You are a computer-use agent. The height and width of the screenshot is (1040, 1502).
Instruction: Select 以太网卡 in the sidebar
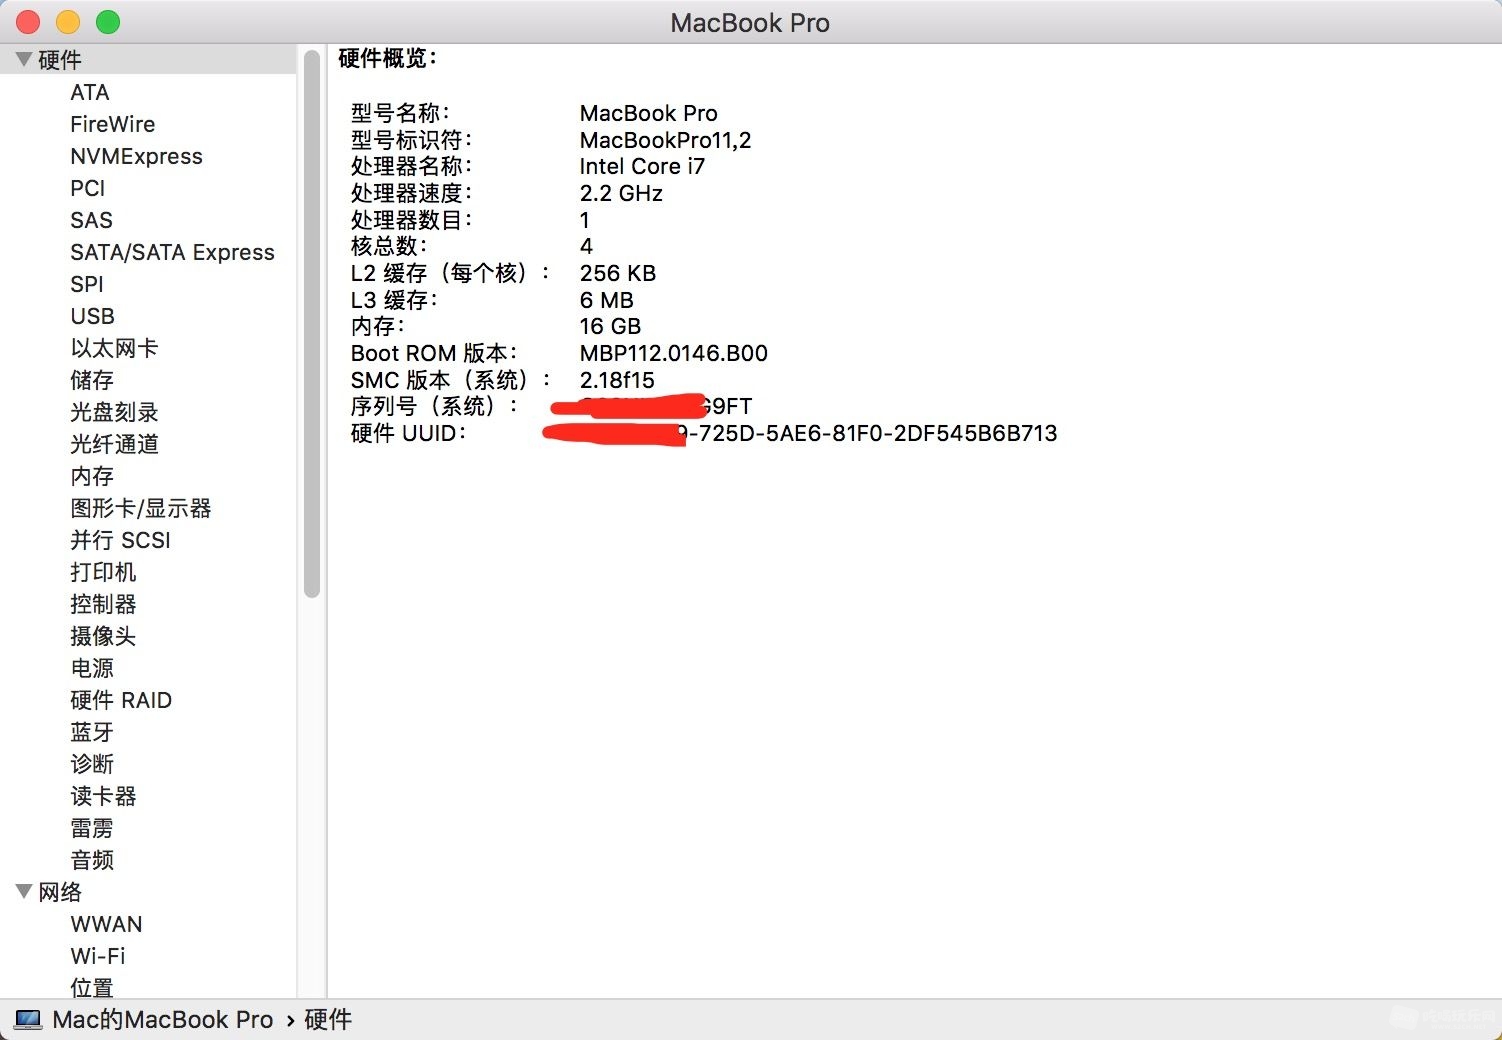tap(114, 348)
